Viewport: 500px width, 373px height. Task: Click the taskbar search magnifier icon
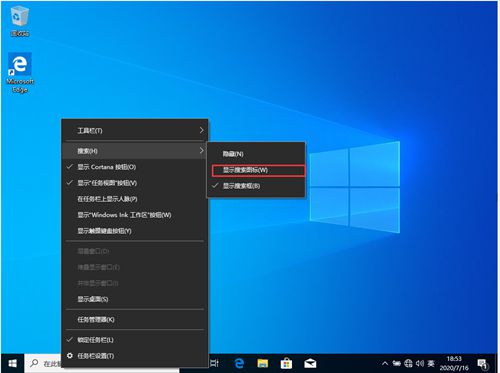pos(34,363)
